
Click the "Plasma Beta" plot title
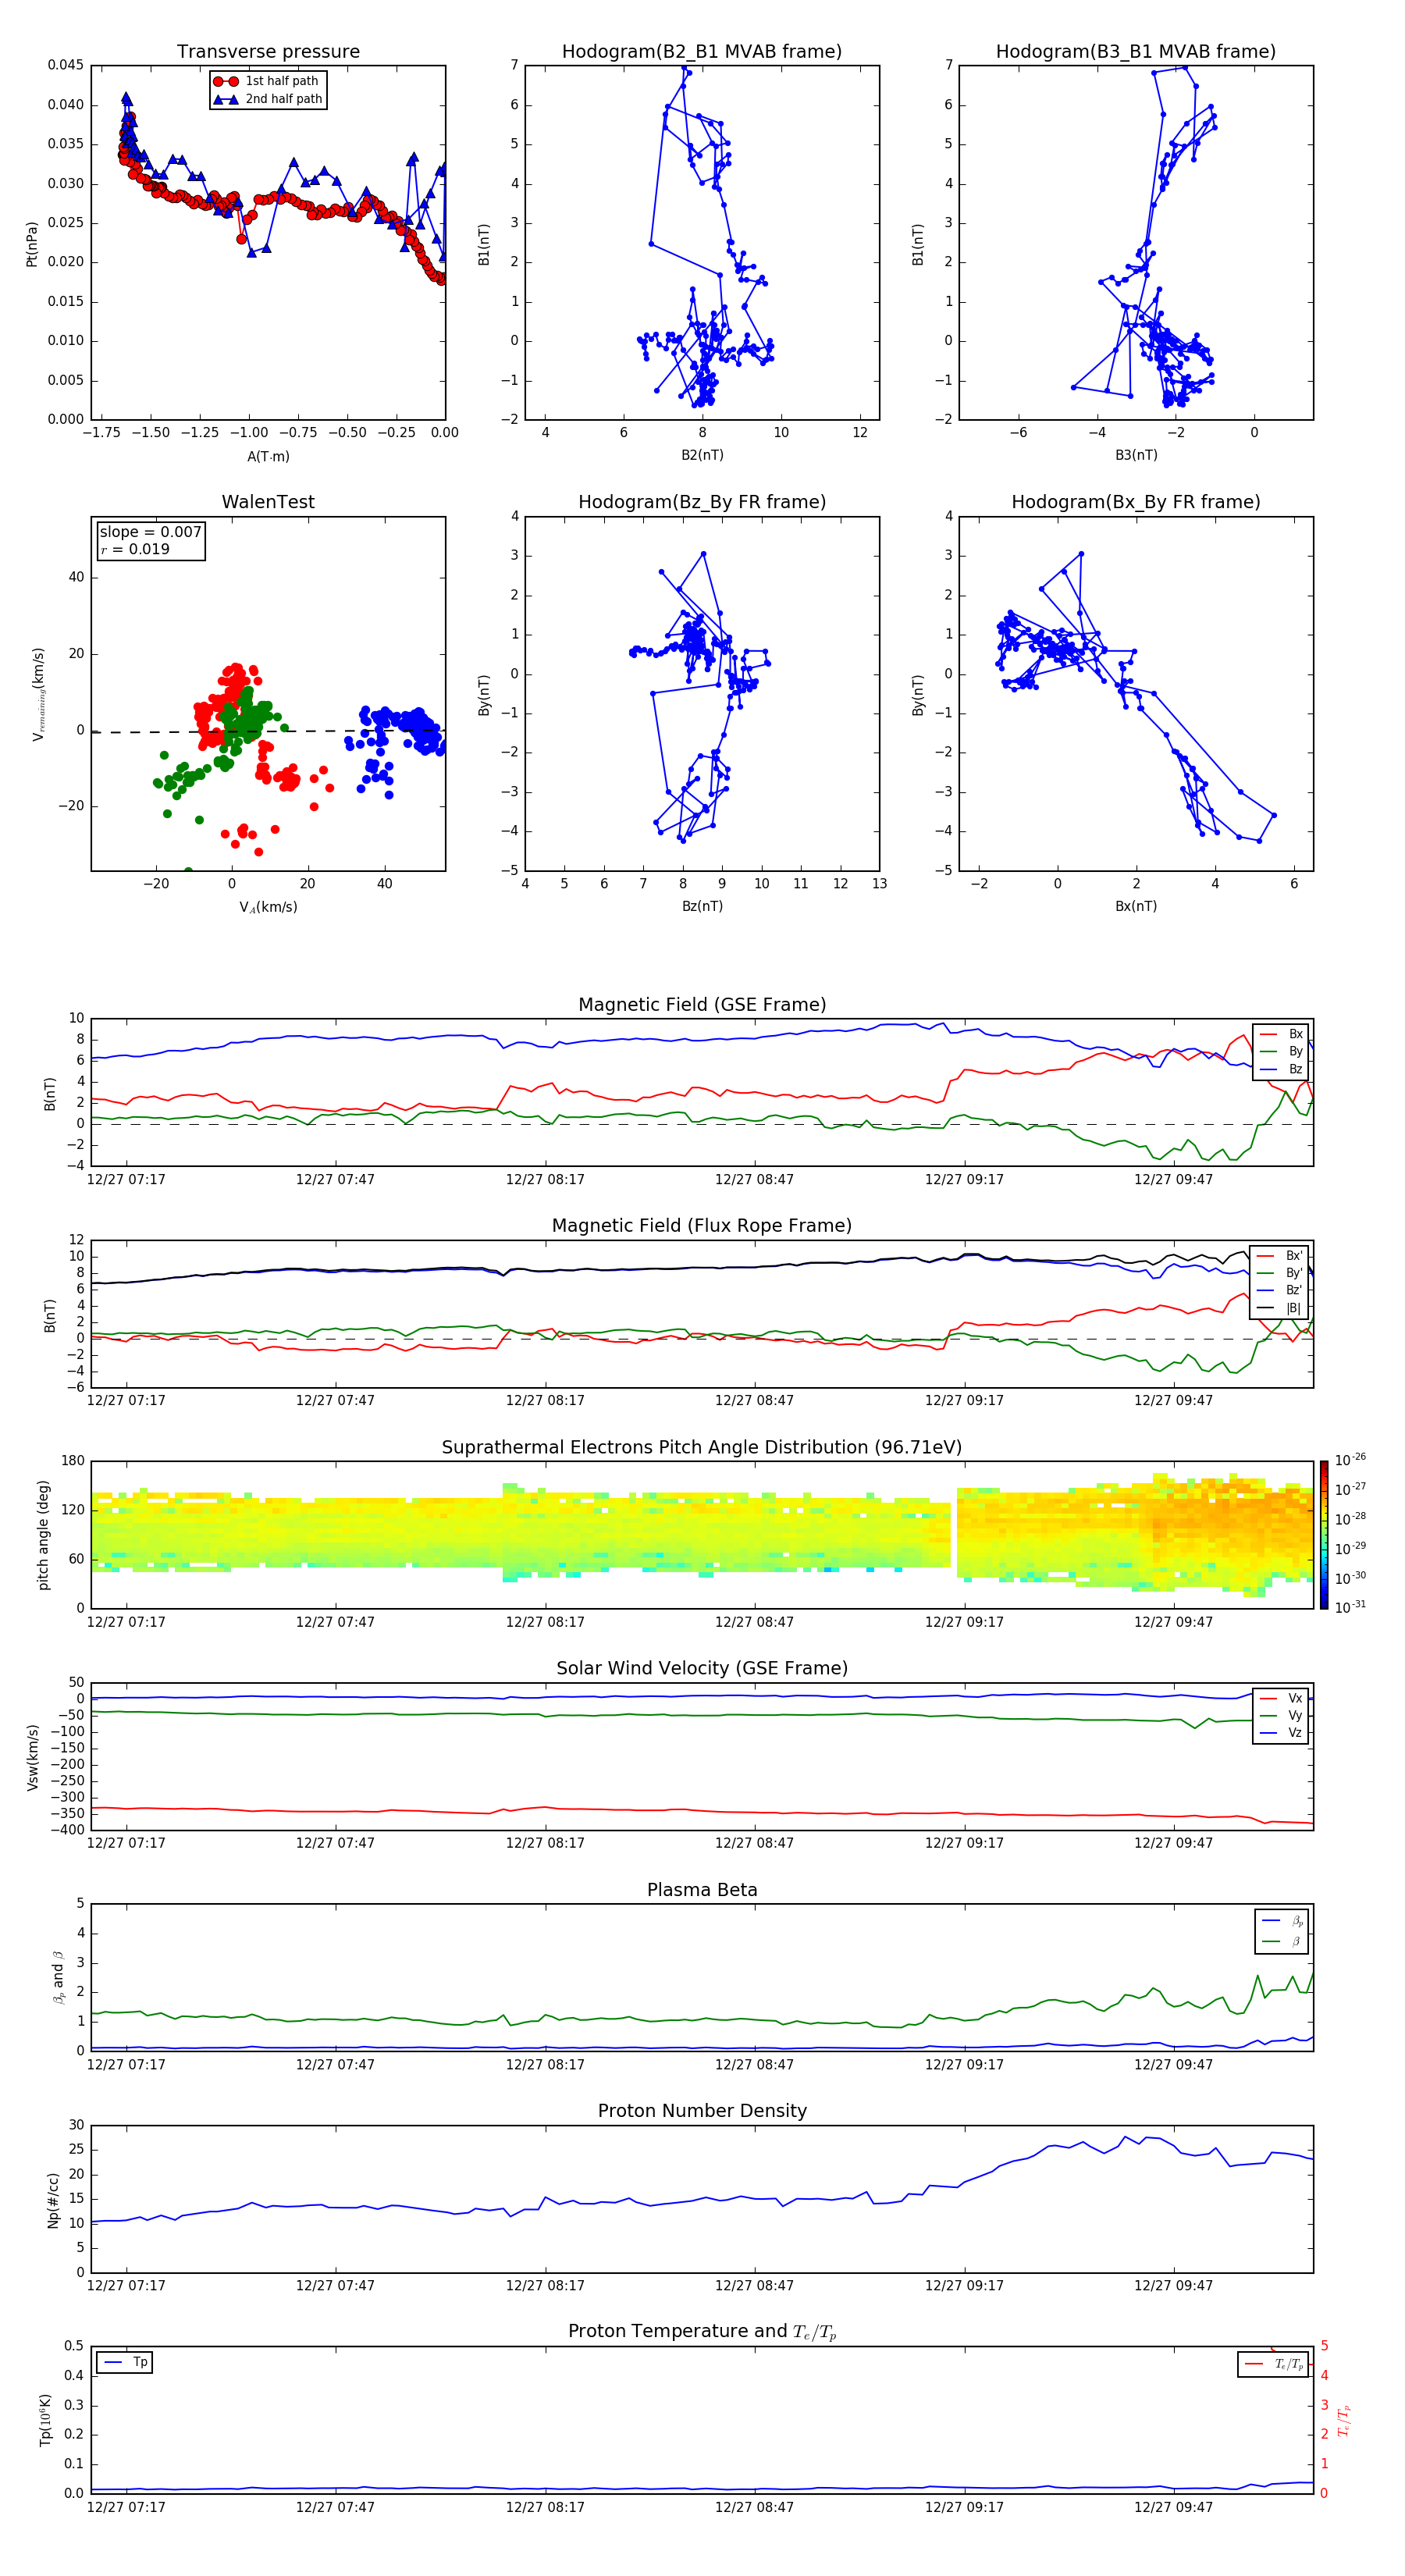click(x=702, y=1890)
